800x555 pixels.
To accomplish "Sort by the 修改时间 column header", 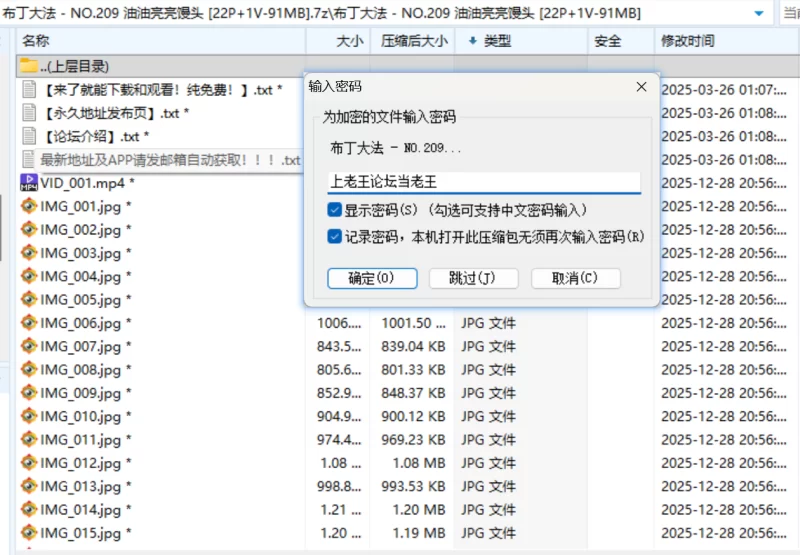I will [687, 41].
